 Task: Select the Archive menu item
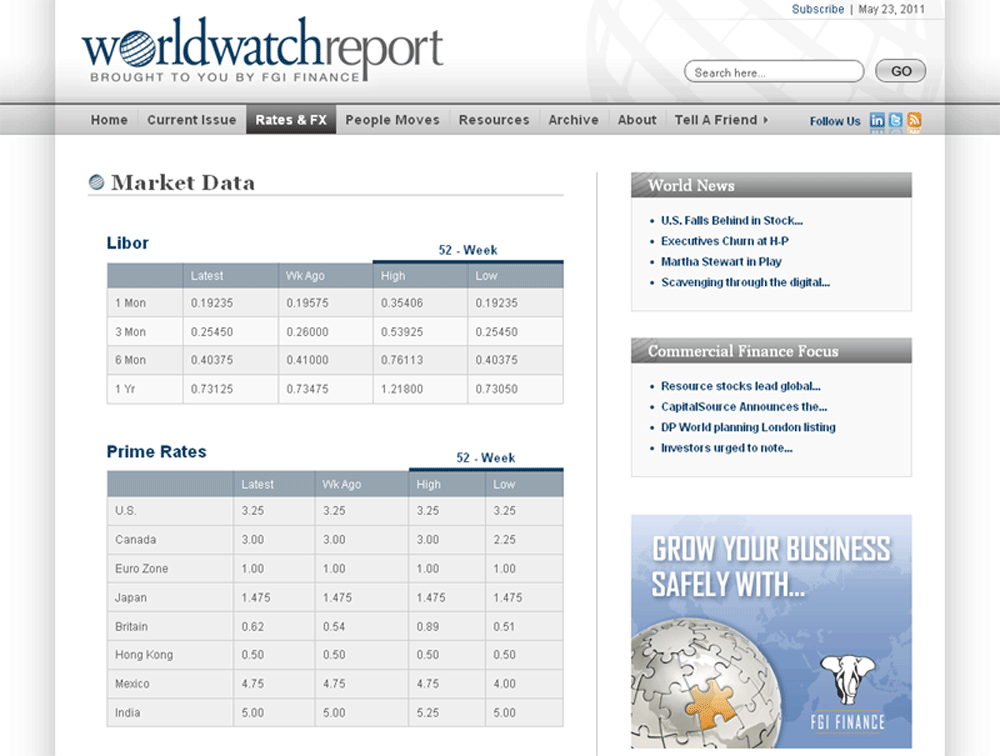pos(573,120)
